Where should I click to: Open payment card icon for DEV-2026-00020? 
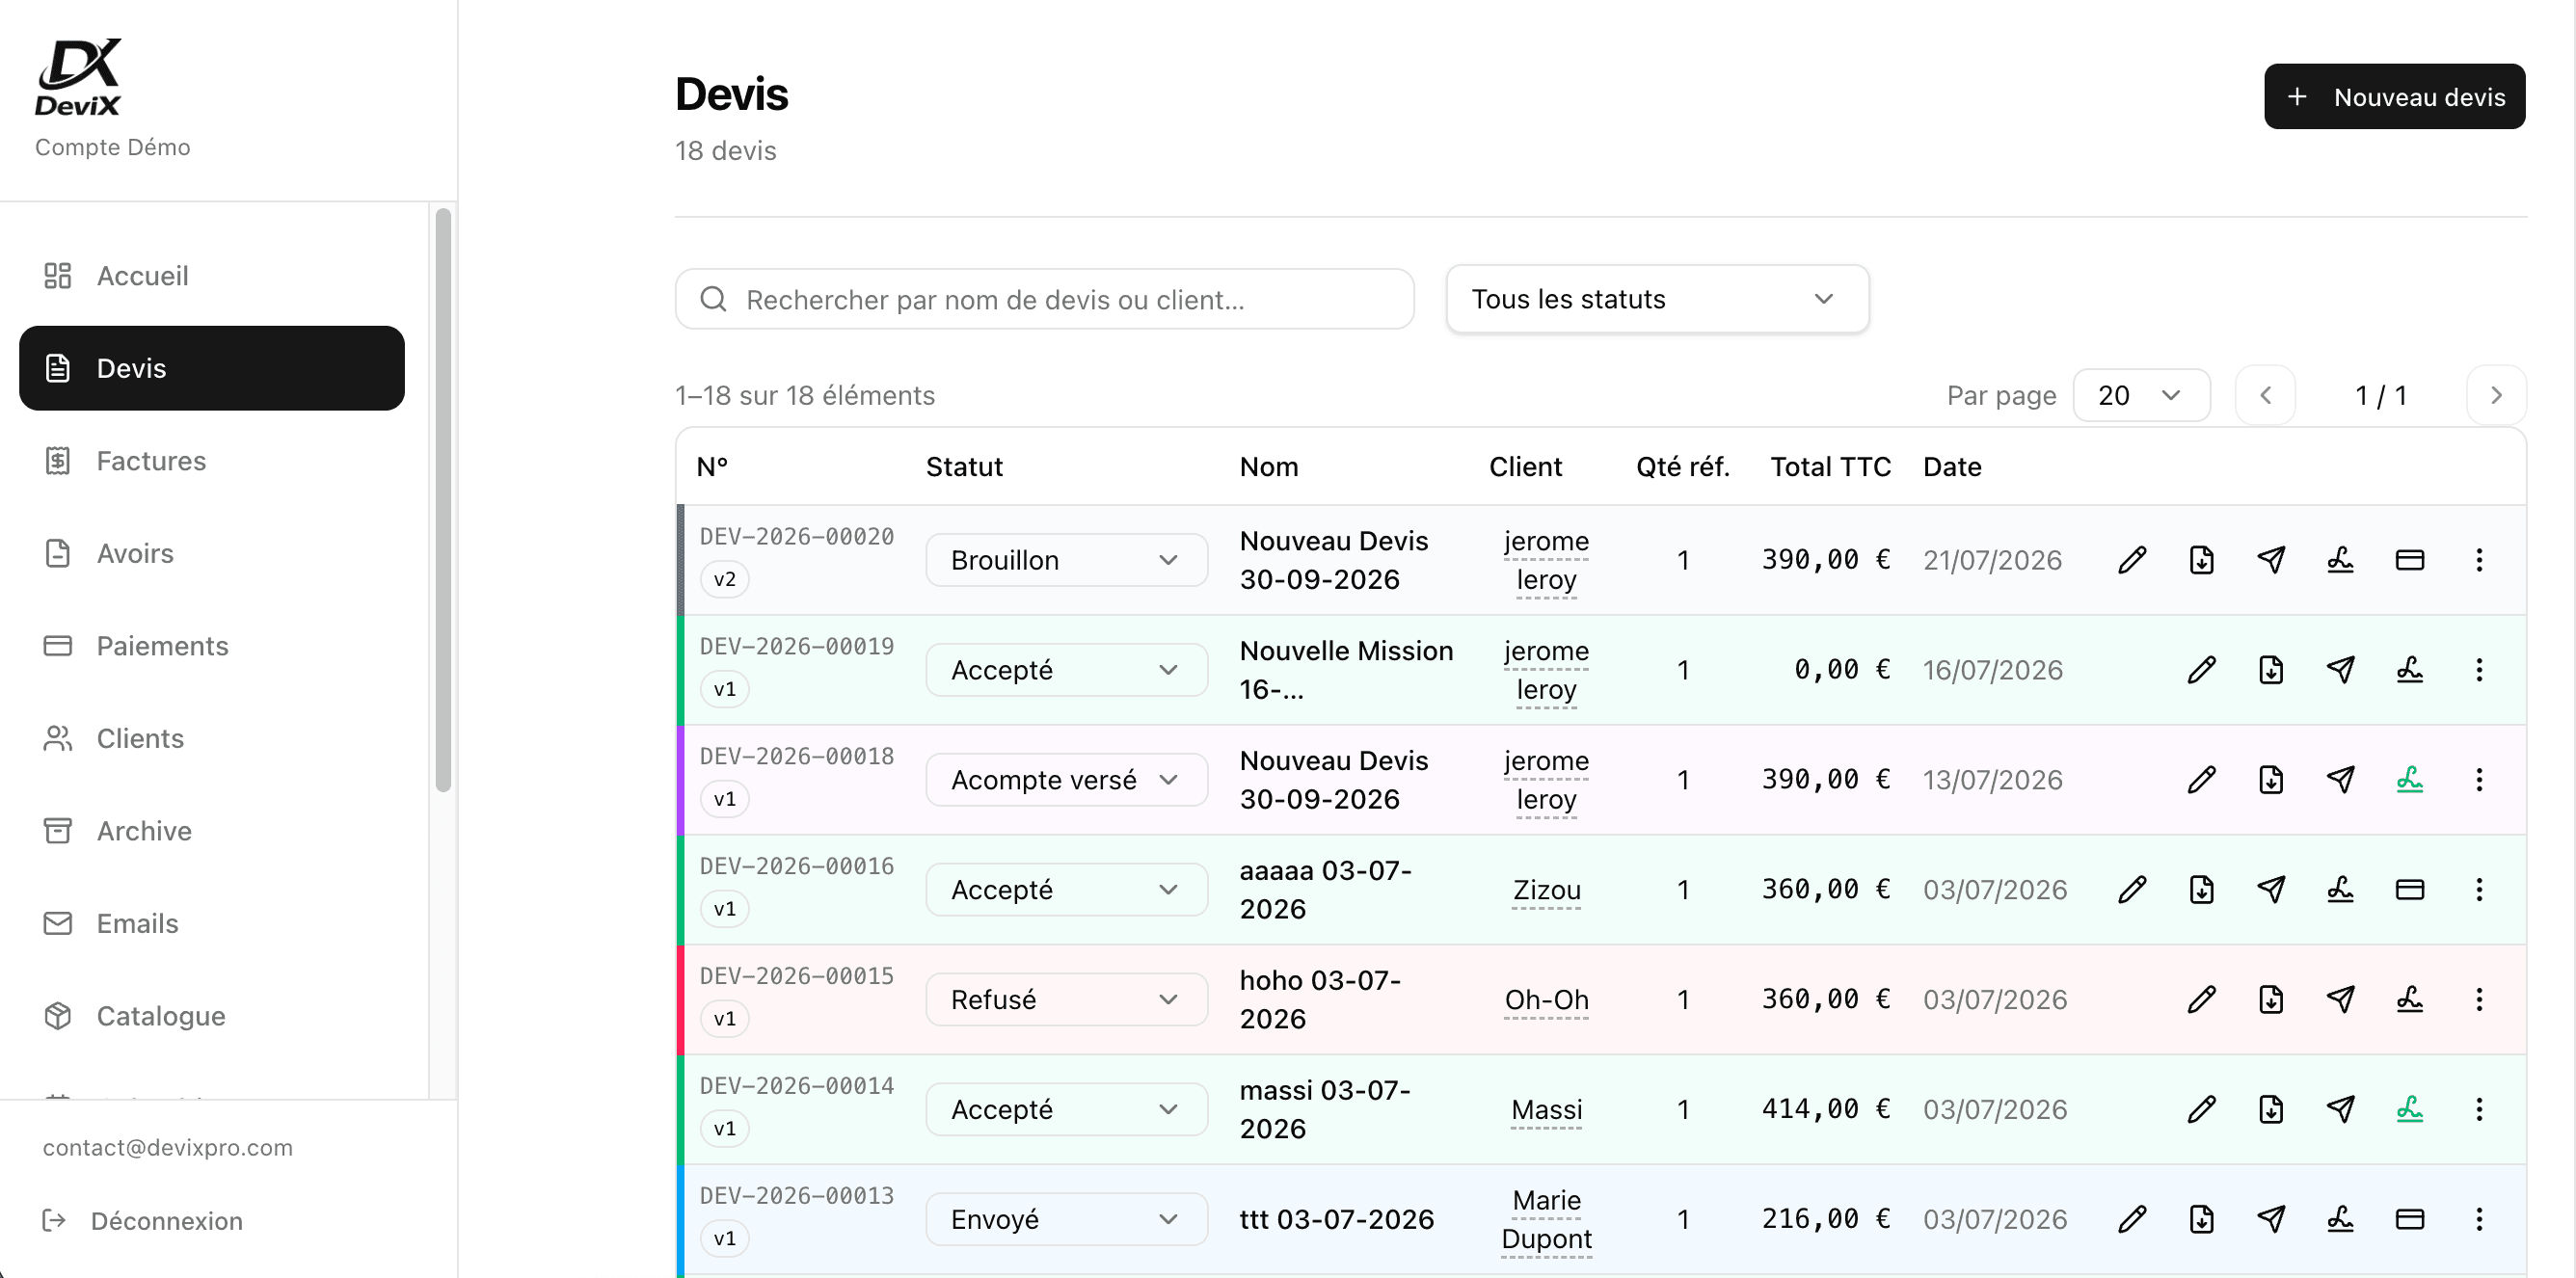click(x=2410, y=560)
